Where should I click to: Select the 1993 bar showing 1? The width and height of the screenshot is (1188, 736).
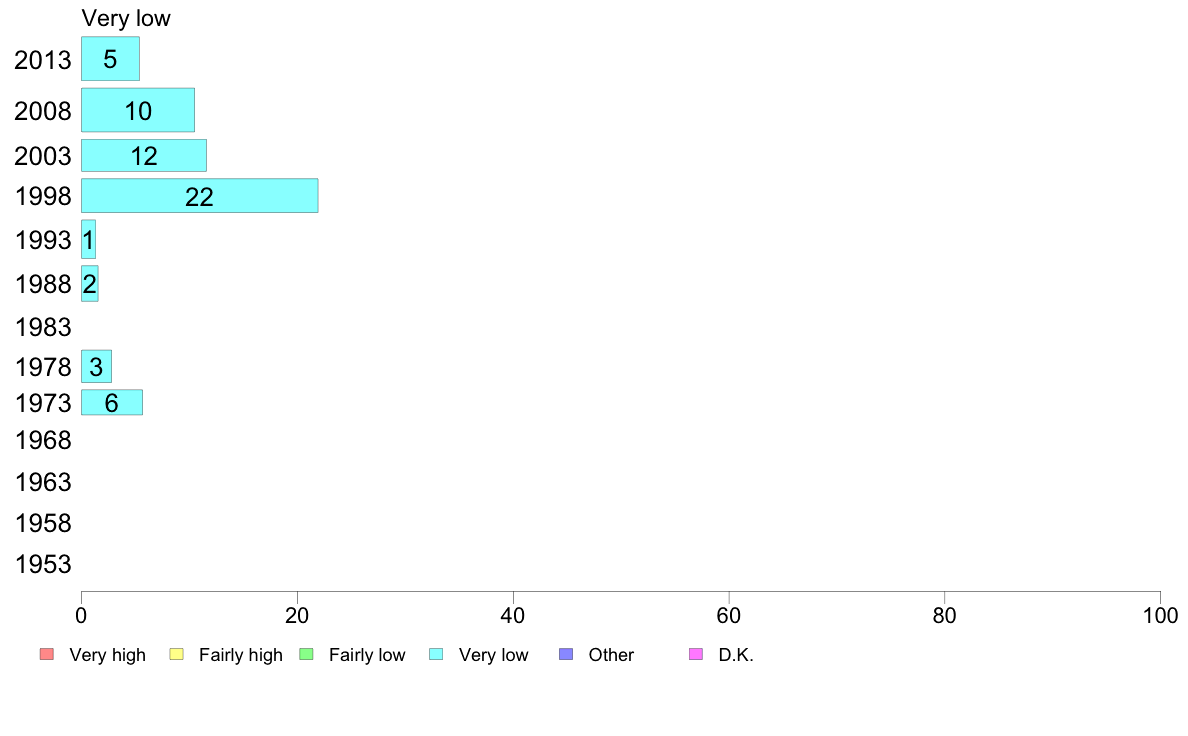(x=89, y=240)
